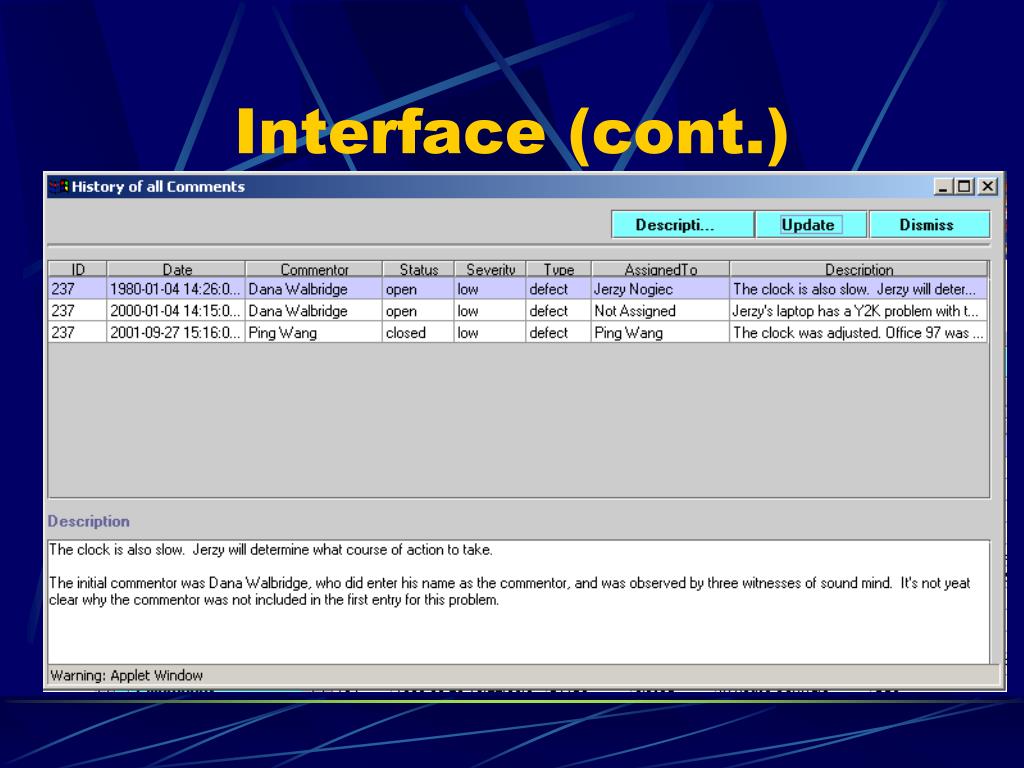The image size is (1024, 768).
Task: Click 'defect' type in the Jerzy Nogiec row
Action: (x=558, y=289)
